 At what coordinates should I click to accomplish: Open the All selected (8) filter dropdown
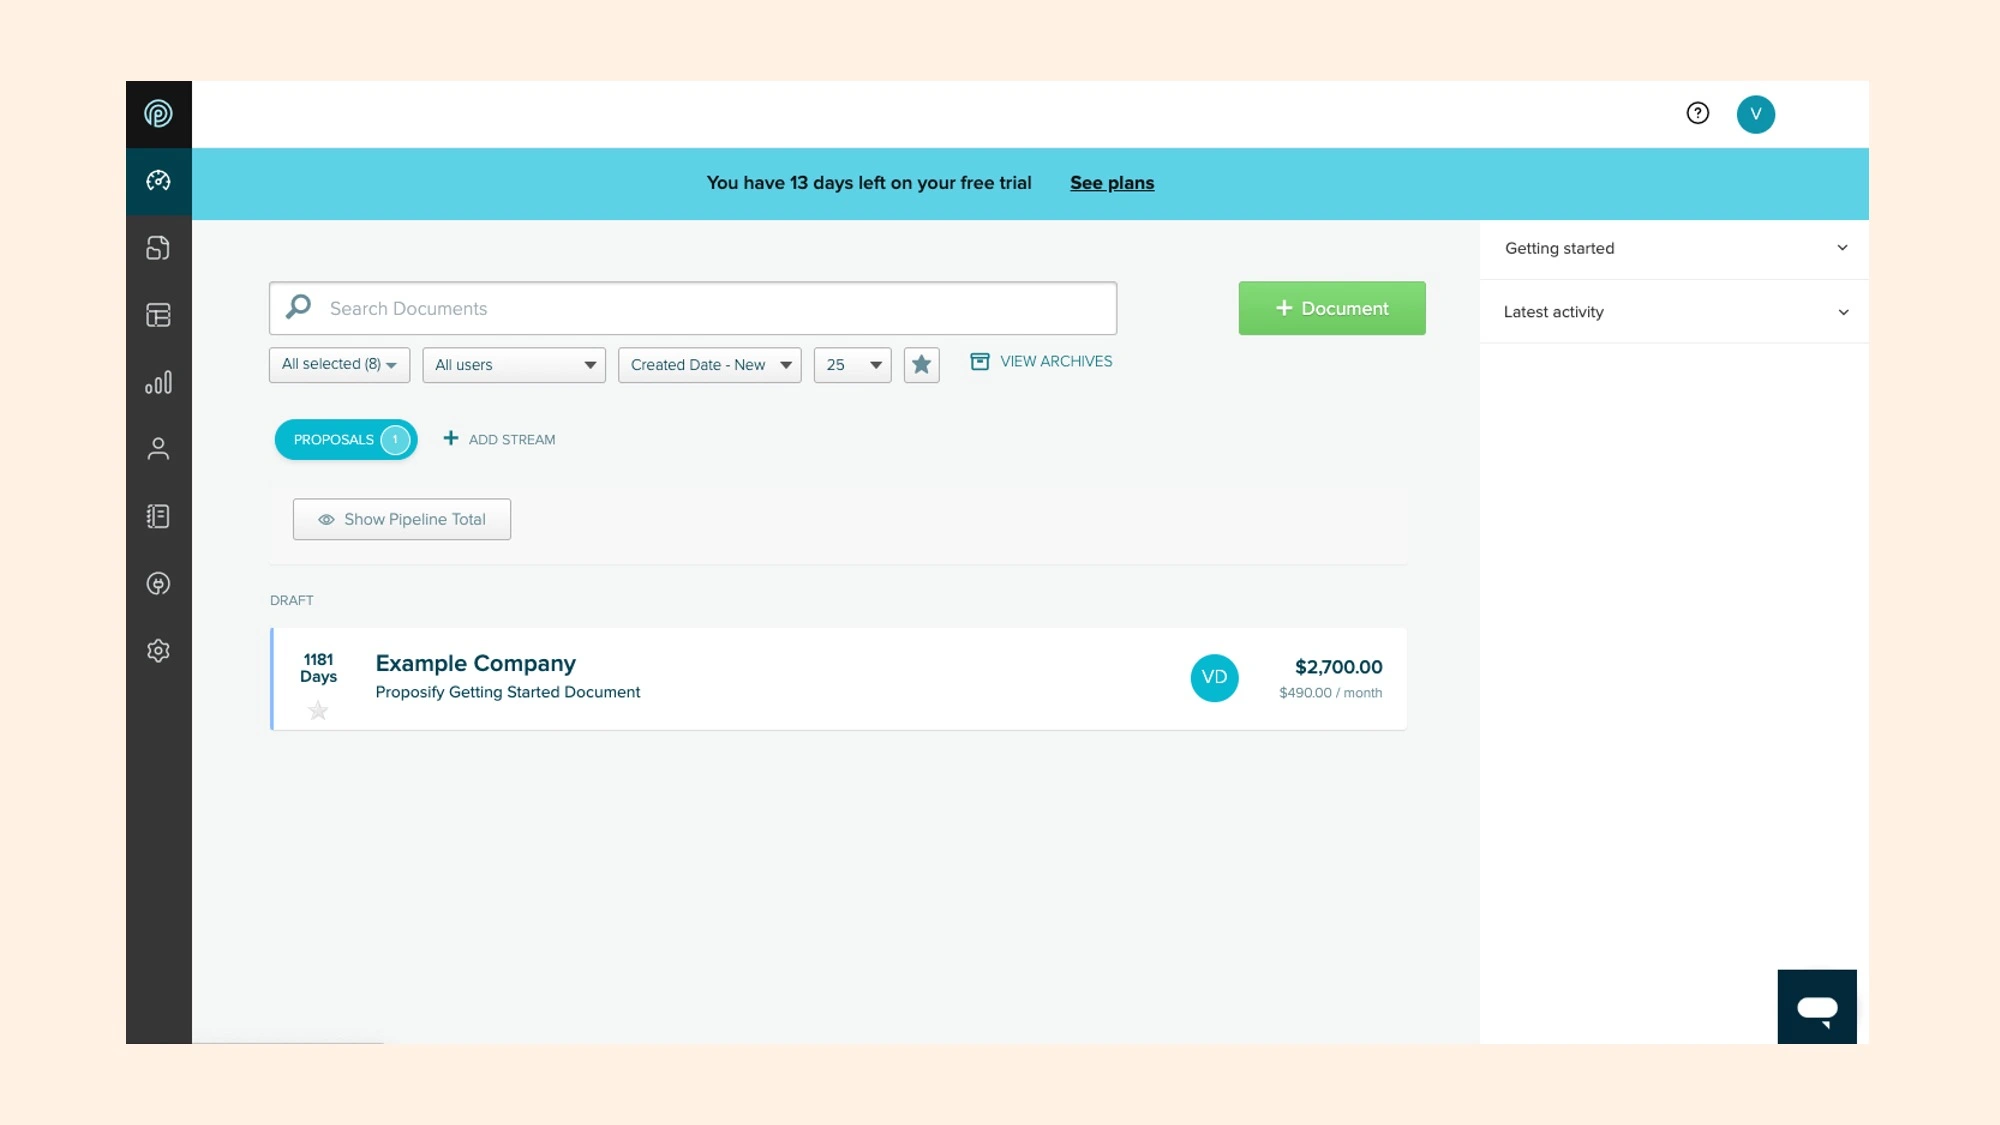(x=339, y=364)
